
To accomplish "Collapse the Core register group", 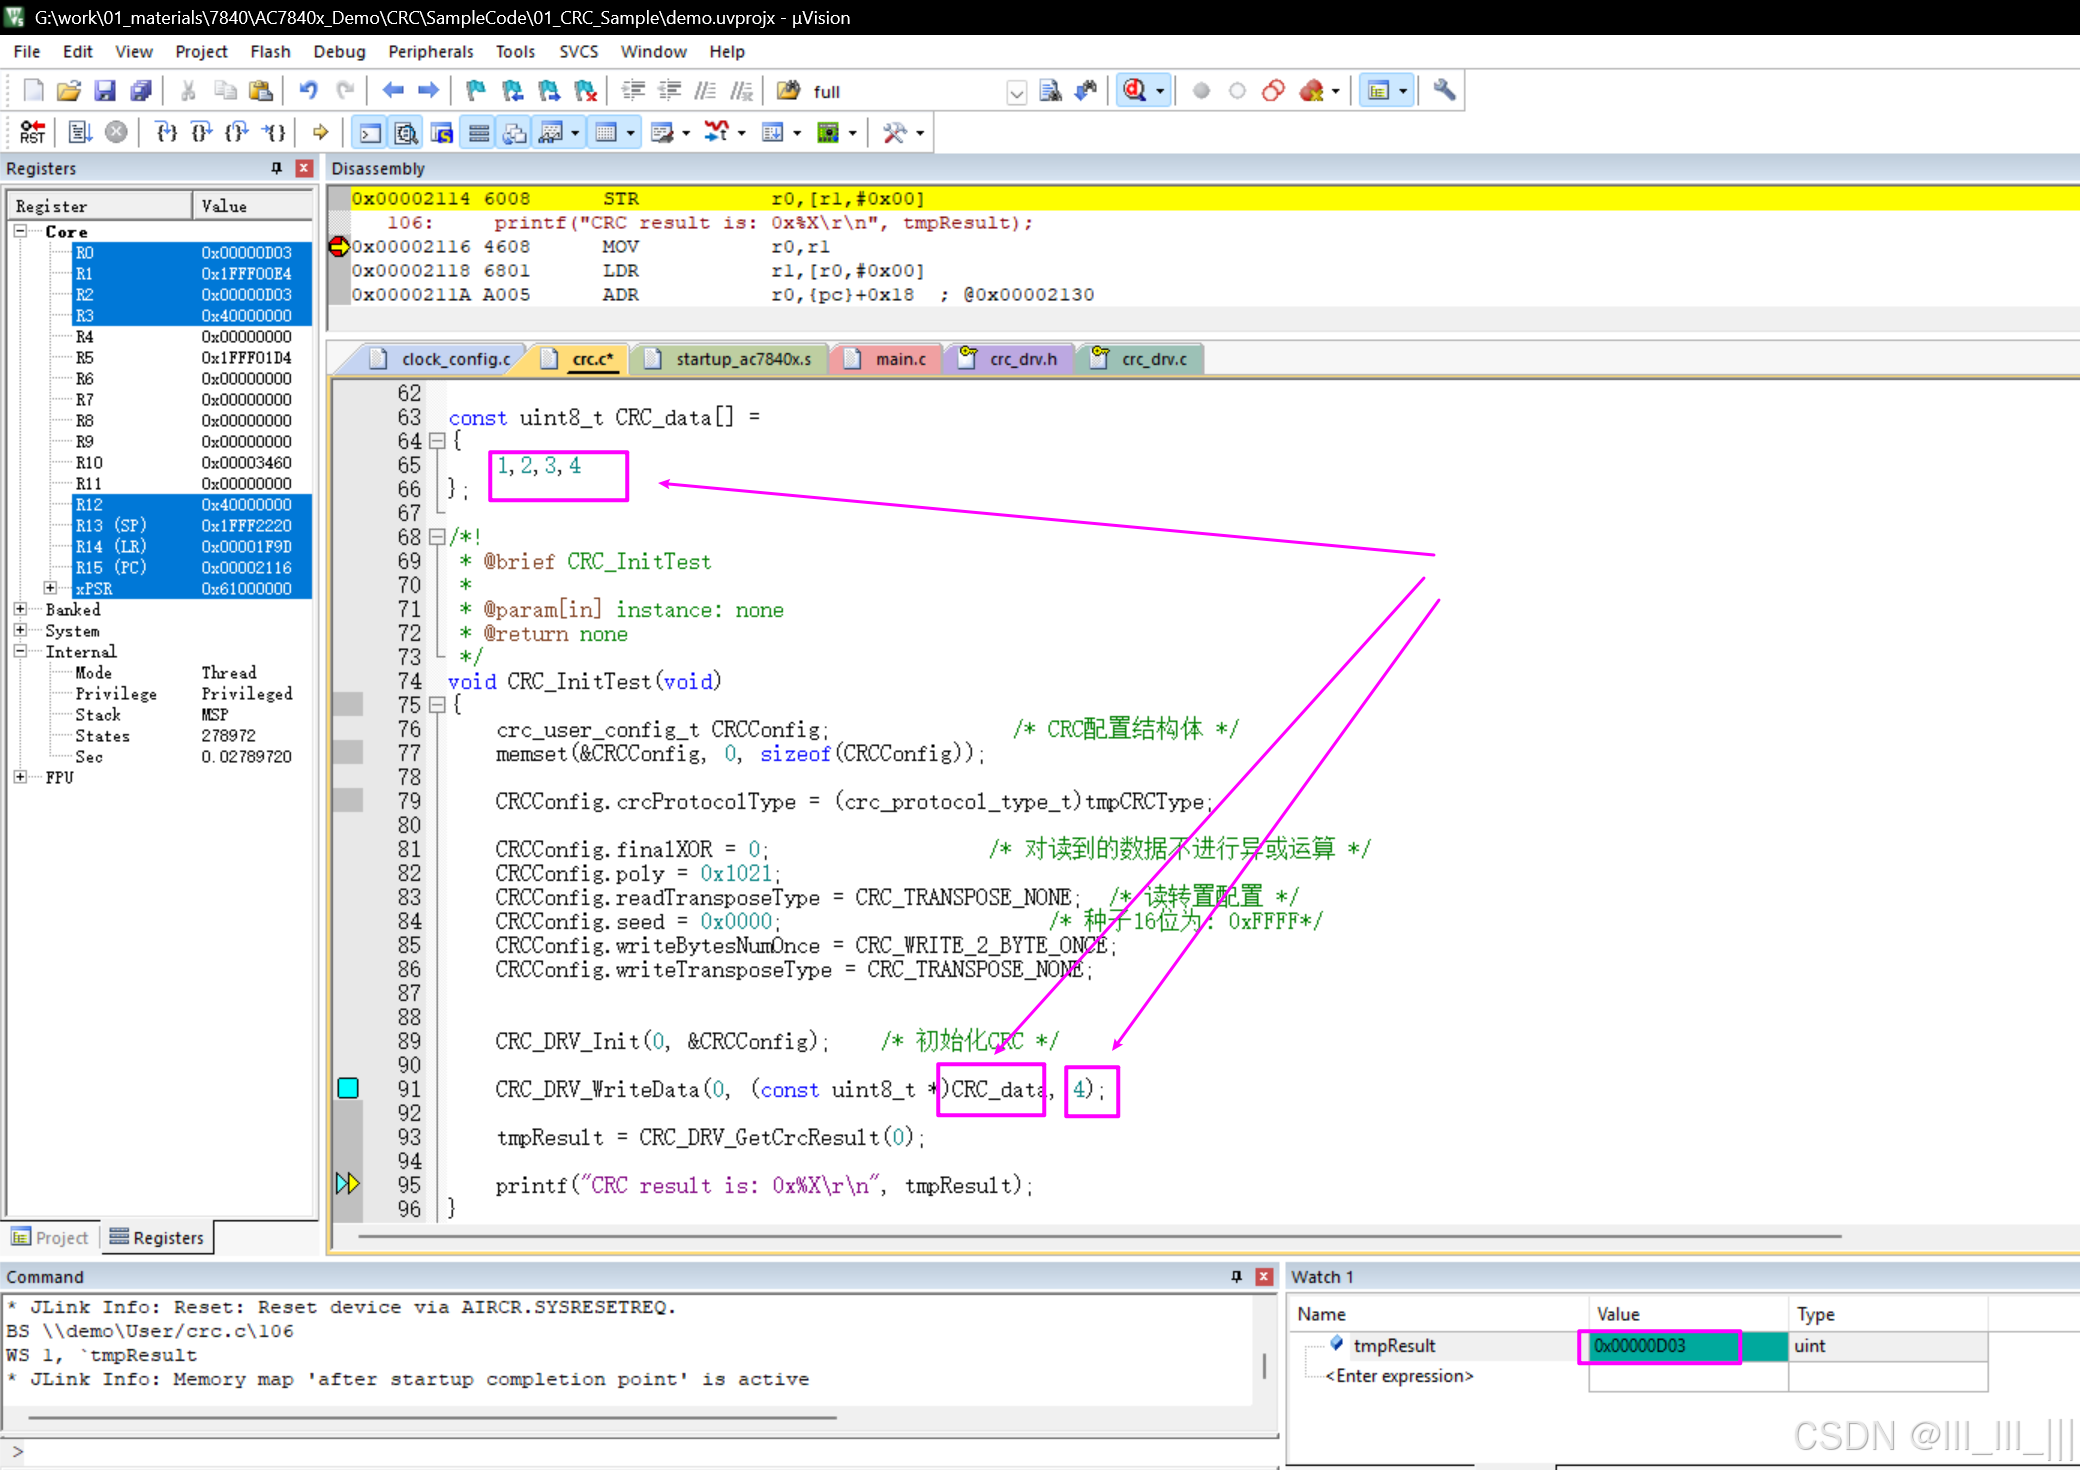I will point(19,231).
